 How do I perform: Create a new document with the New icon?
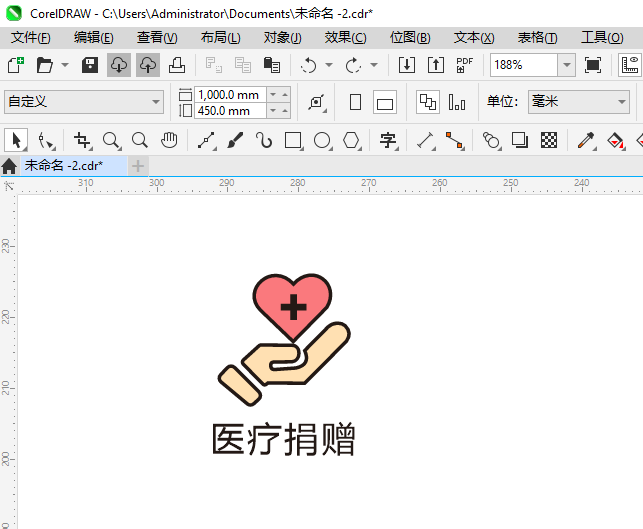click(16, 65)
